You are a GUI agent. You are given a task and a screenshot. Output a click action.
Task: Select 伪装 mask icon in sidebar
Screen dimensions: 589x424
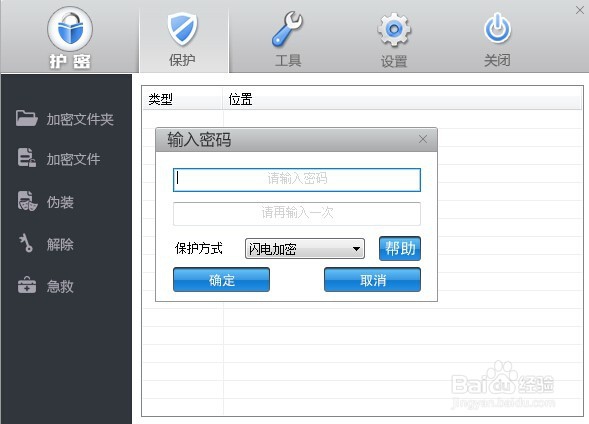(27, 201)
